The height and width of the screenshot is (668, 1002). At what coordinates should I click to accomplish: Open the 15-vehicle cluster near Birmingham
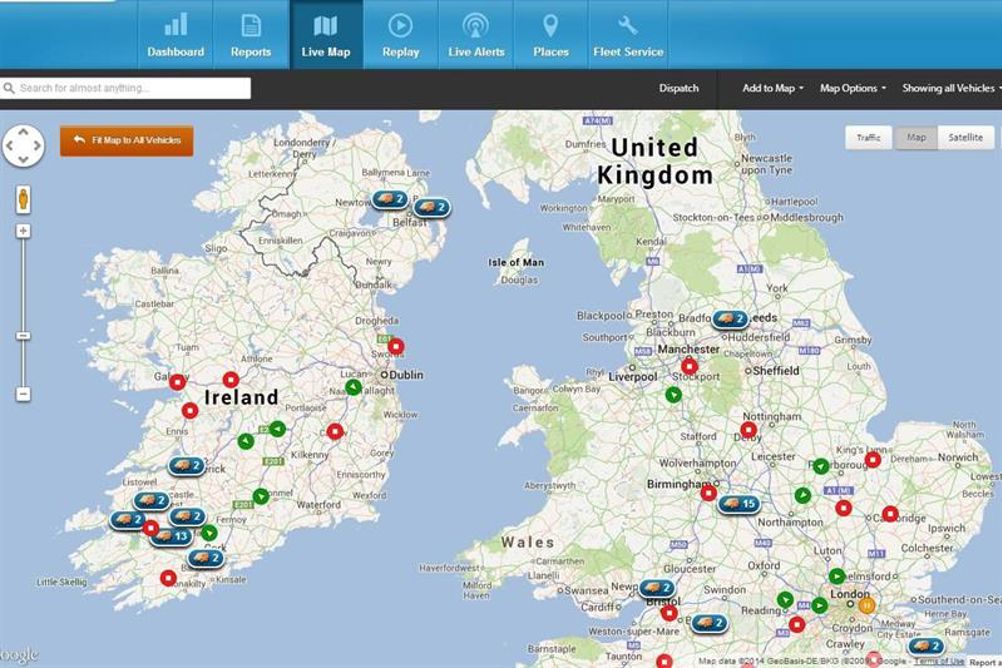pyautogui.click(x=739, y=504)
